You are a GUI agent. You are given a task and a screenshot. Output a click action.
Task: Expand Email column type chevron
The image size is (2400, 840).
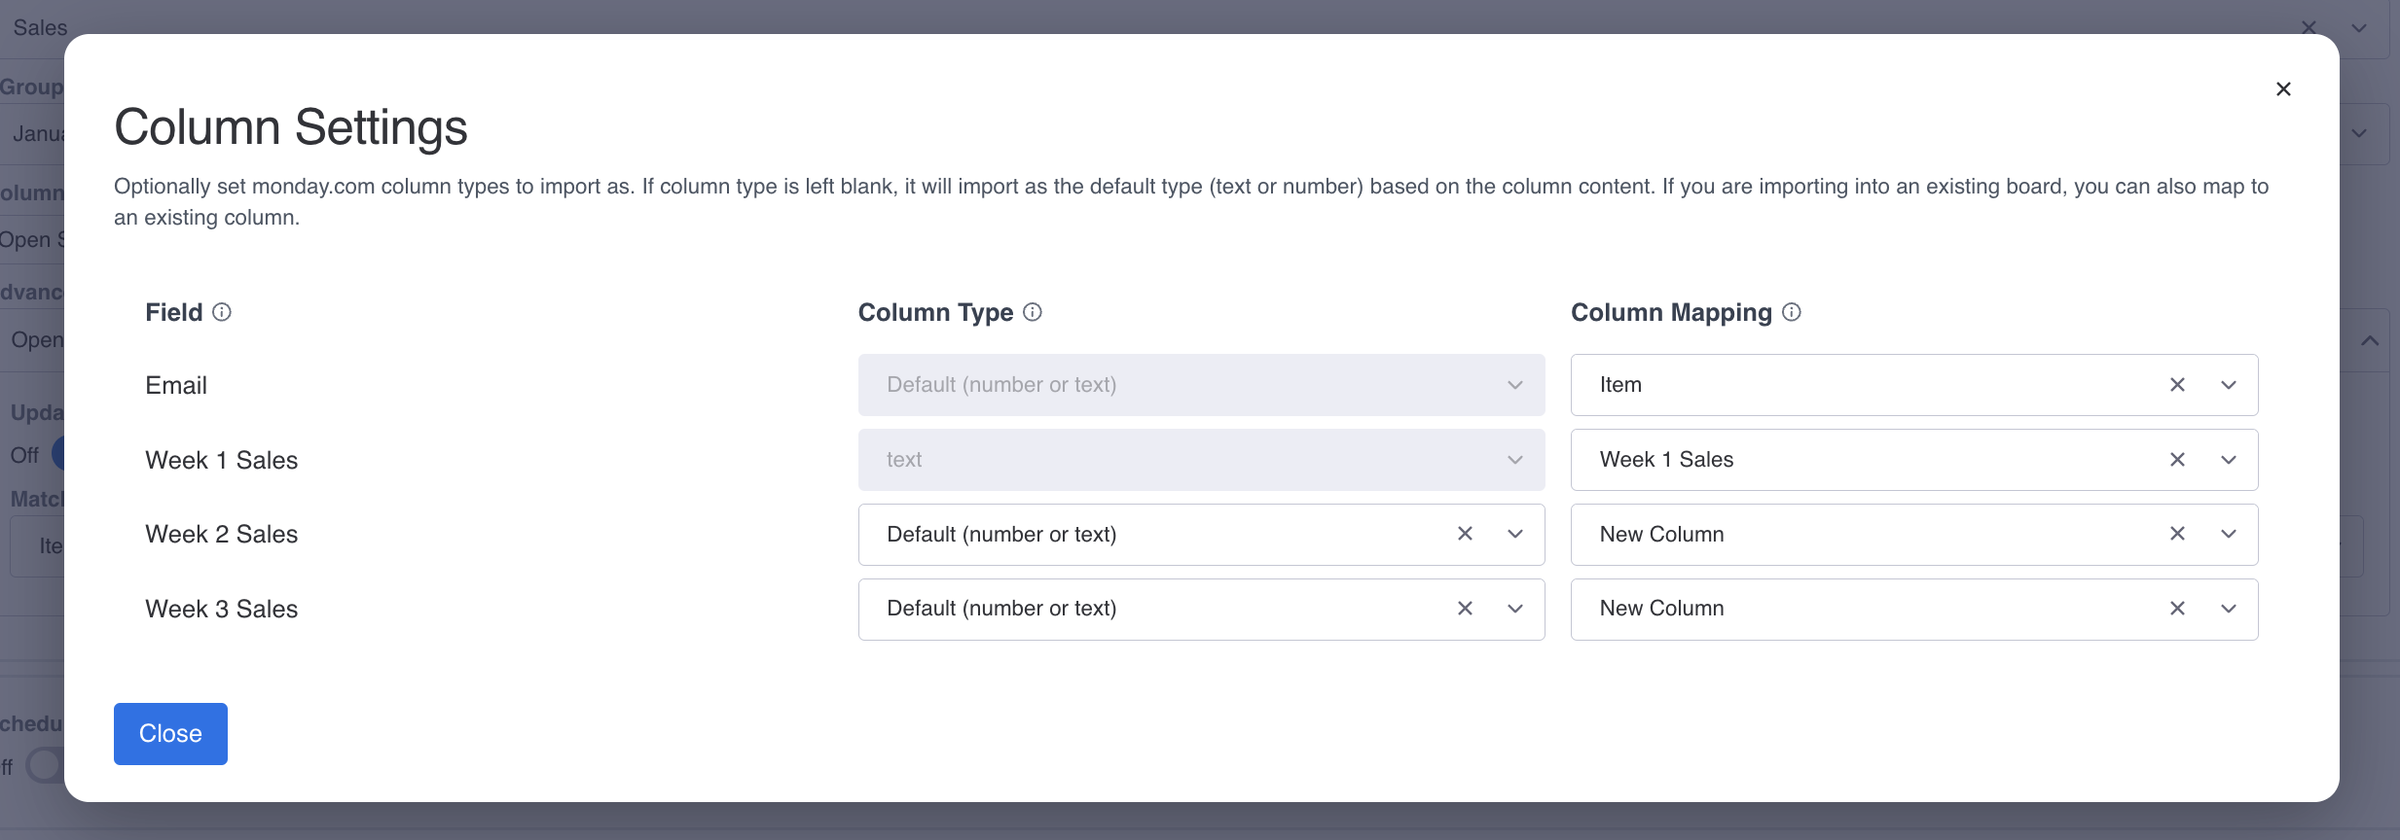tap(1515, 385)
